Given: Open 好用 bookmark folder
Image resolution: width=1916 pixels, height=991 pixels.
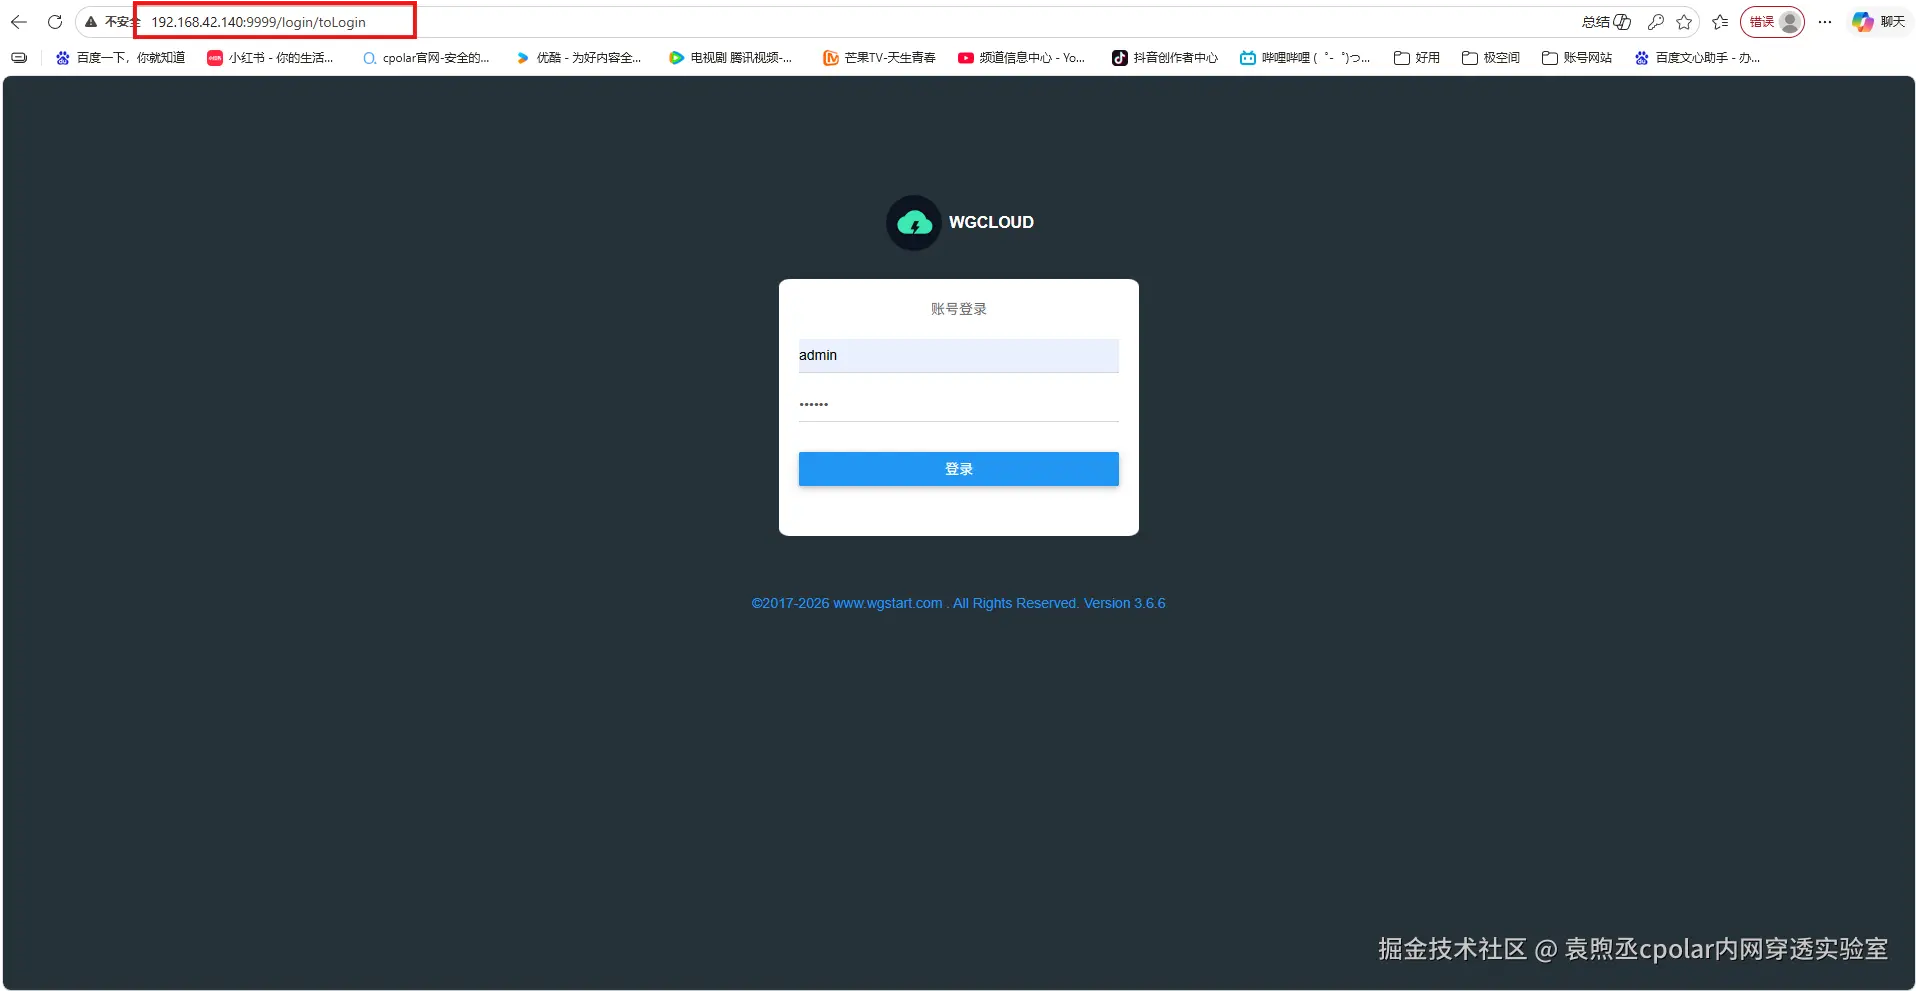Looking at the screenshot, I should 1417,58.
